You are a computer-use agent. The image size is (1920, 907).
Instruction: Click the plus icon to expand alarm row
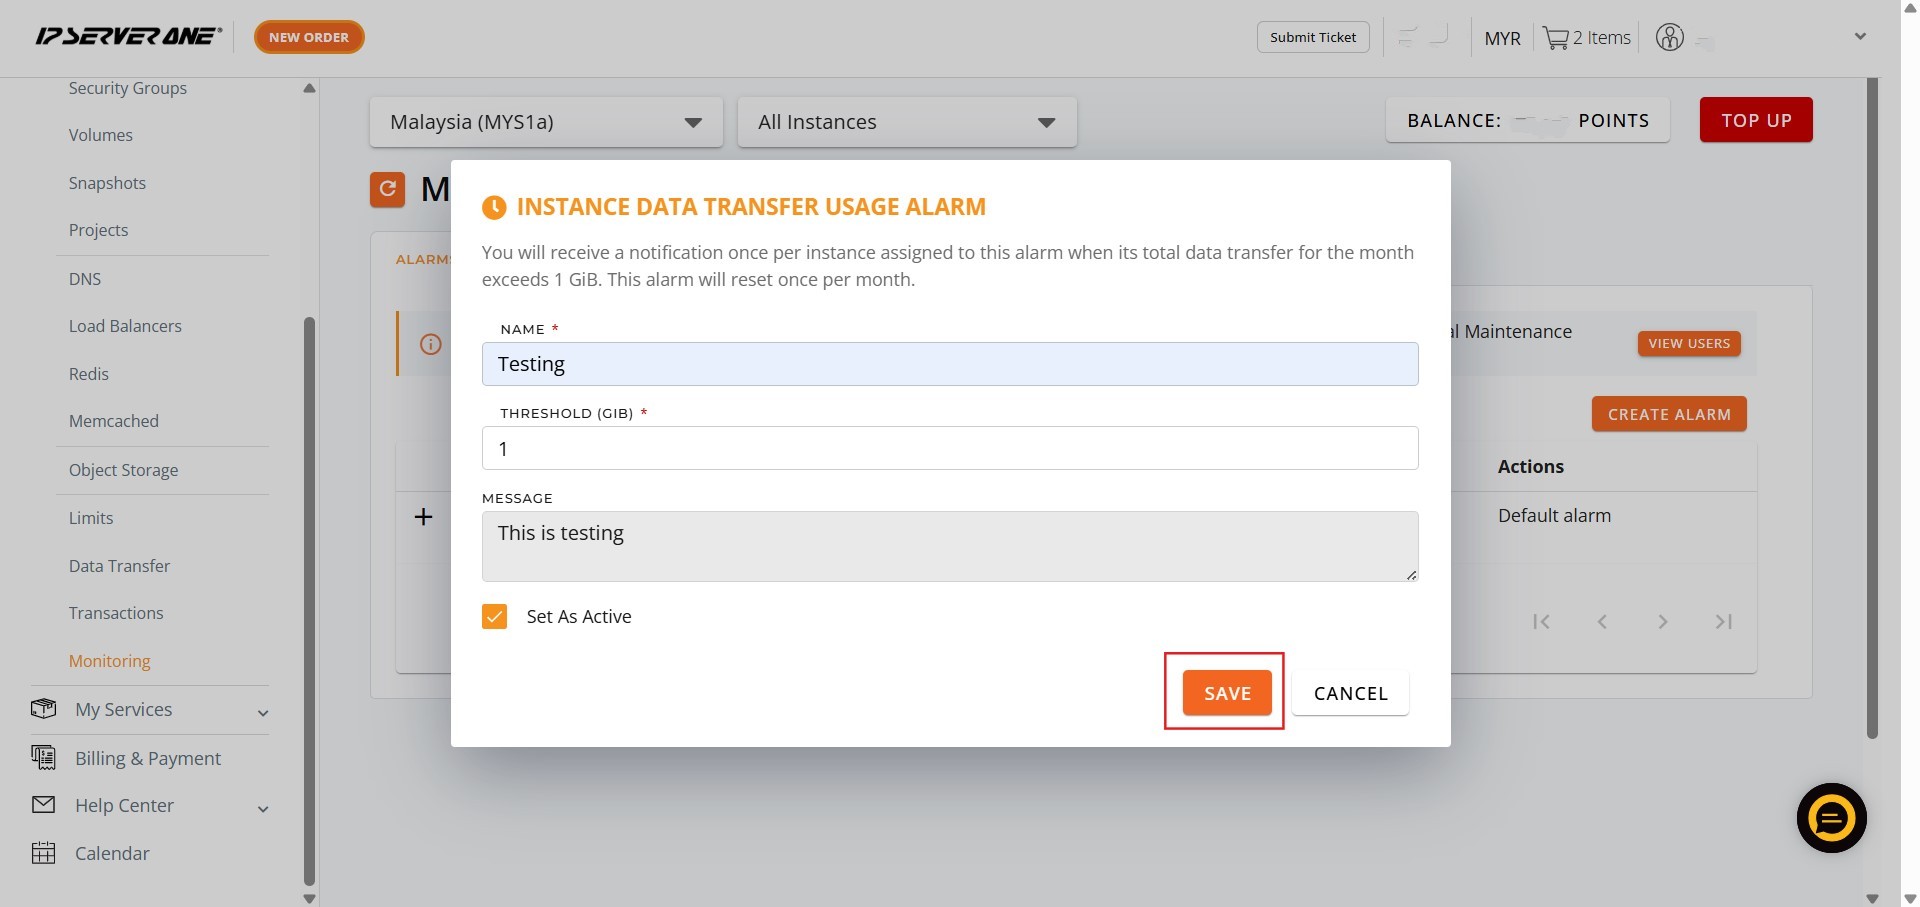424,517
